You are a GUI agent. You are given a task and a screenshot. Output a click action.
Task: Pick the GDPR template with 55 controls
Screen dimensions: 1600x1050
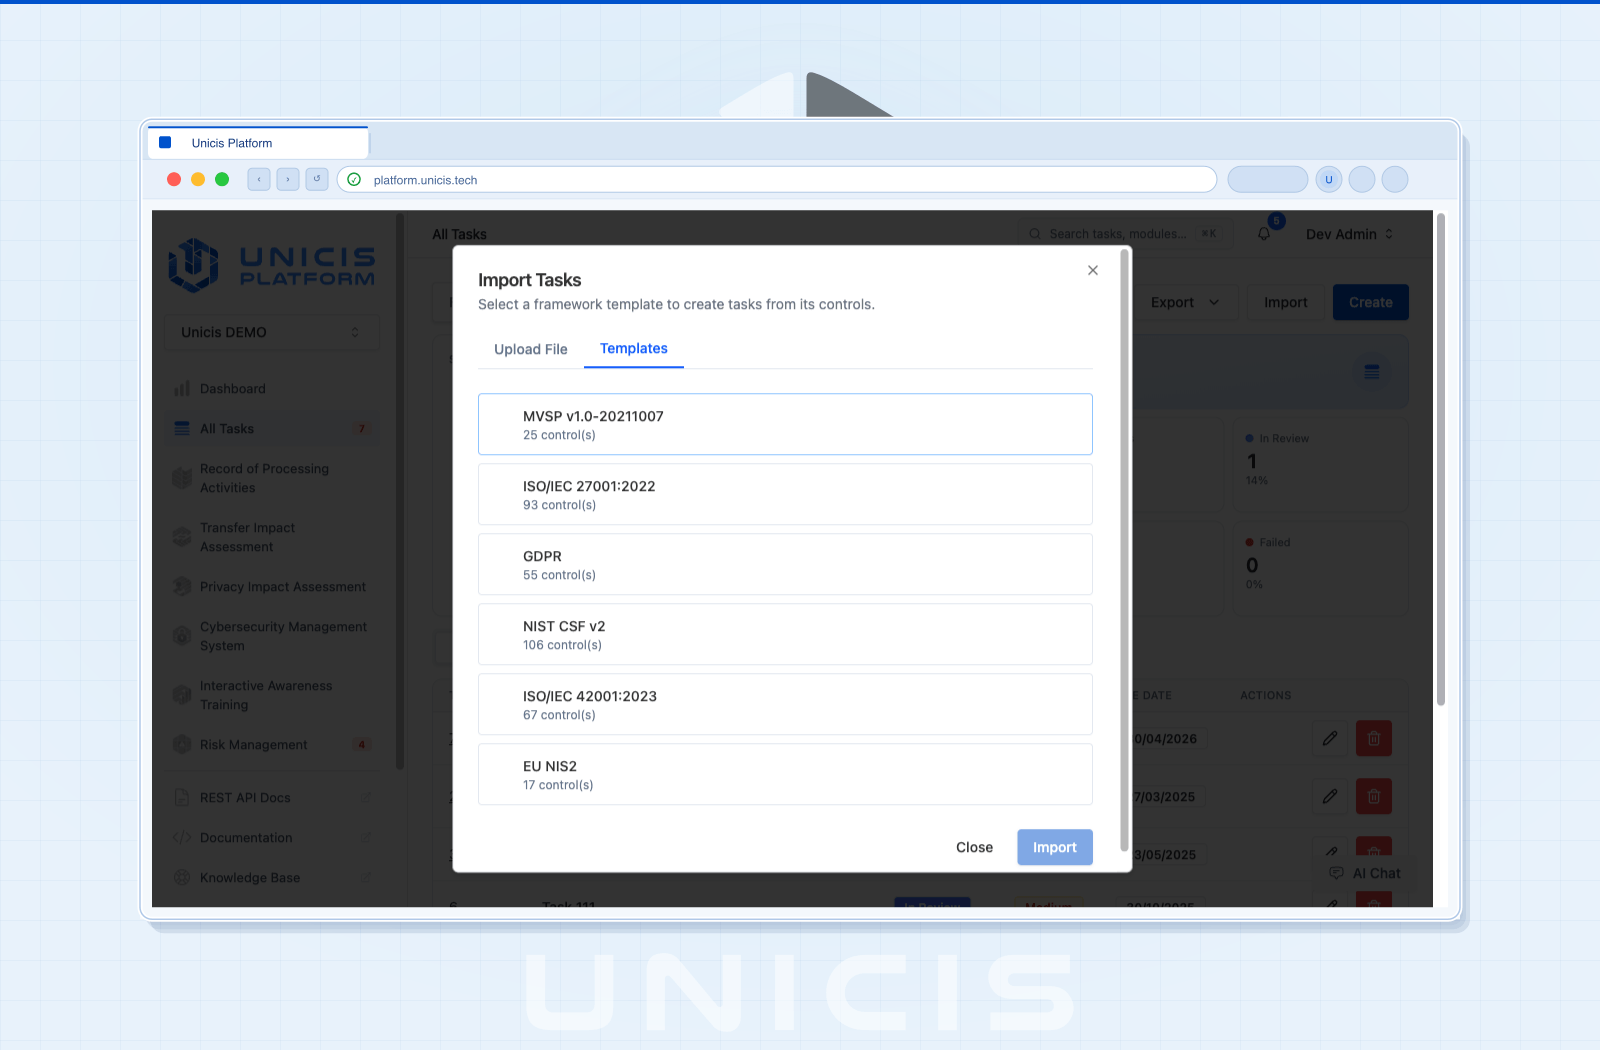[785, 564]
